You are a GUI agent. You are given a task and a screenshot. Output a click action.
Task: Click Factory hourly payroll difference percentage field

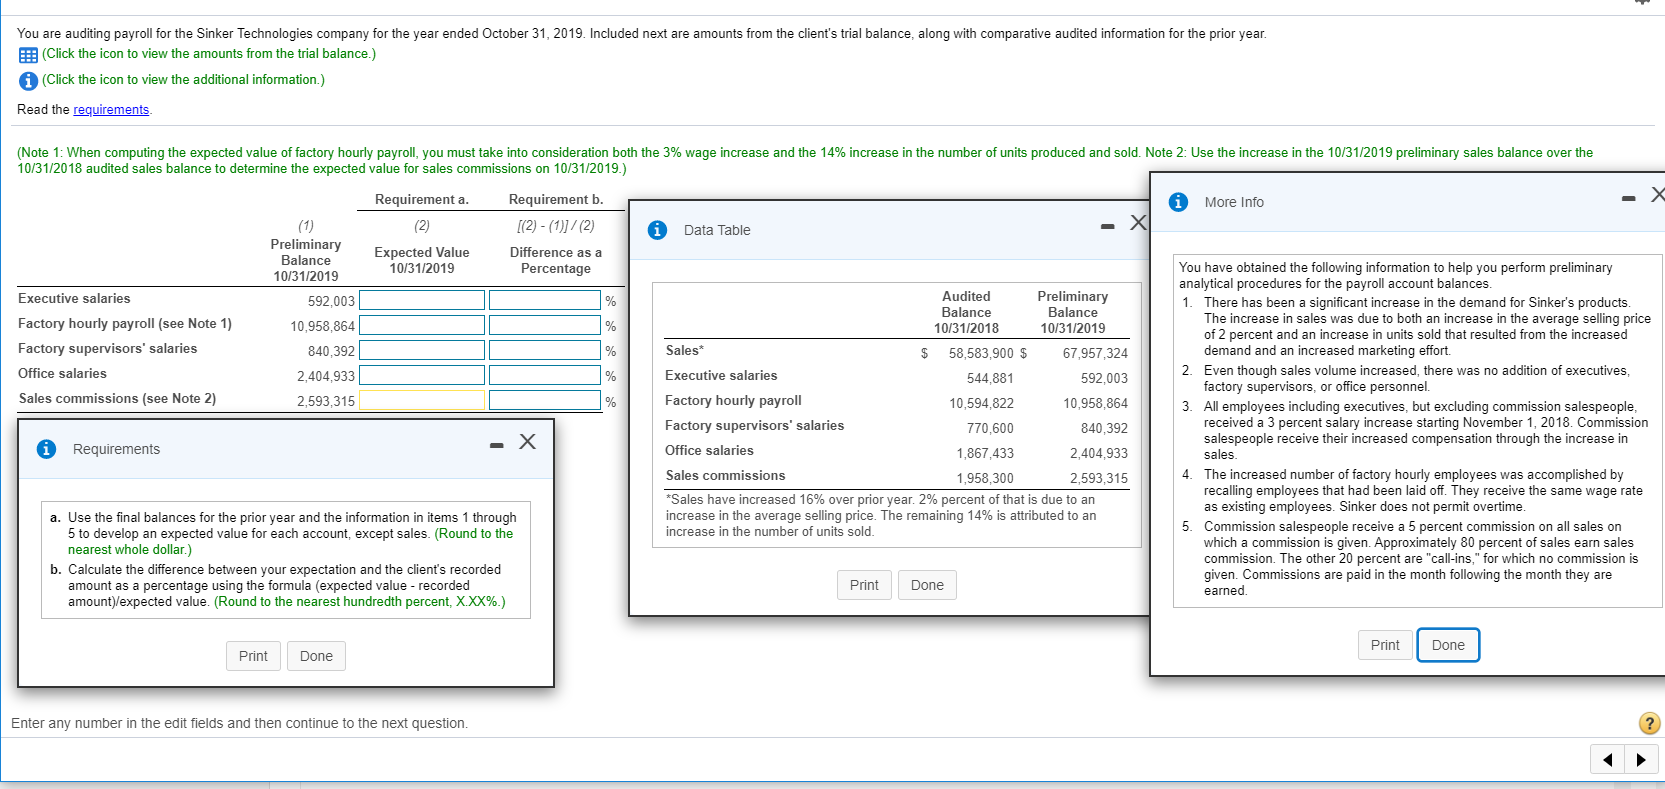[545, 325]
